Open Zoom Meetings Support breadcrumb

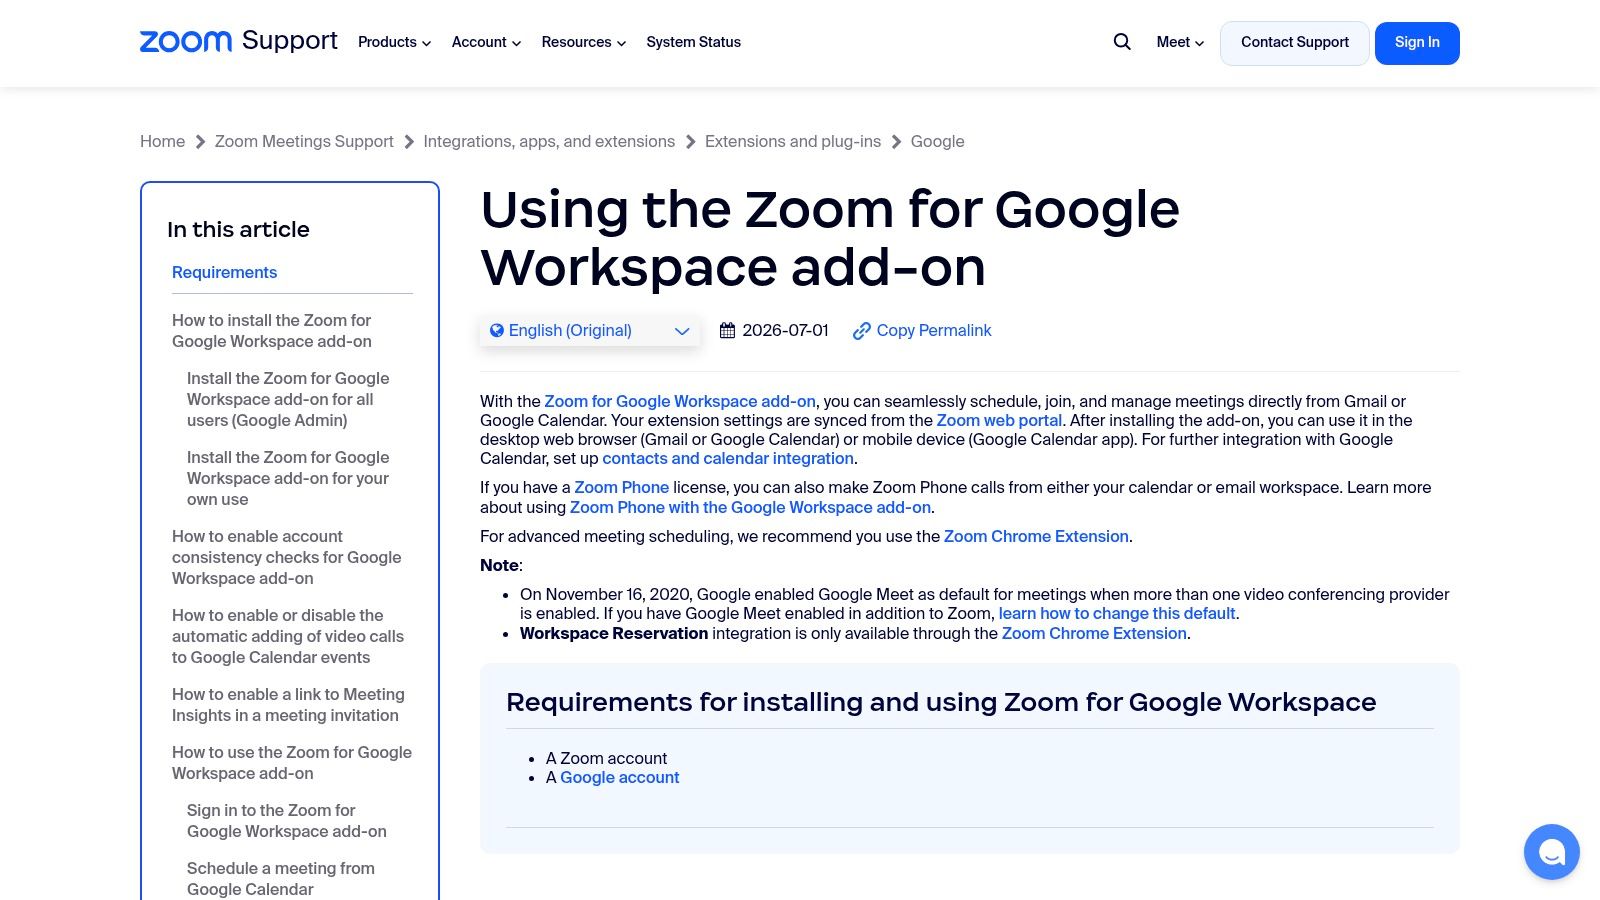click(304, 141)
